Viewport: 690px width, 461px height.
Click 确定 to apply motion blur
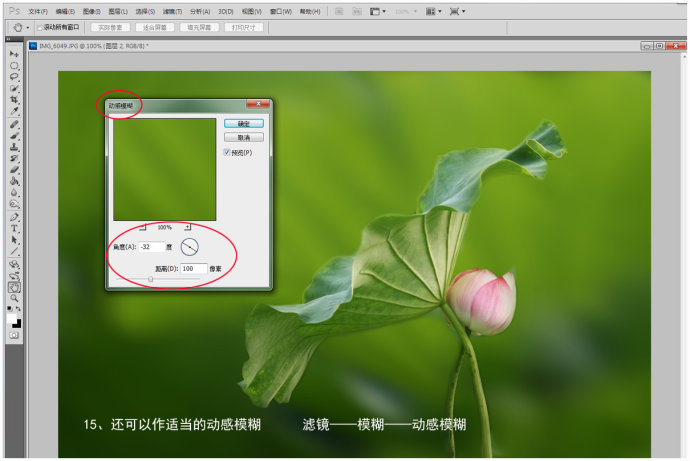coord(243,124)
